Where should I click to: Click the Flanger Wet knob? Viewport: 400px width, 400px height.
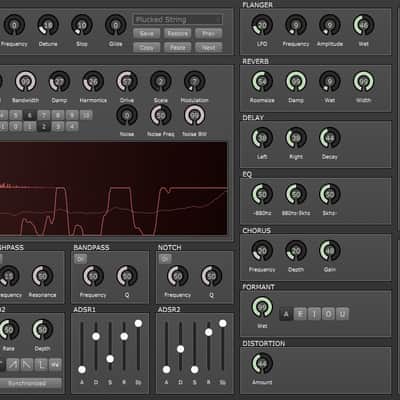point(364,25)
